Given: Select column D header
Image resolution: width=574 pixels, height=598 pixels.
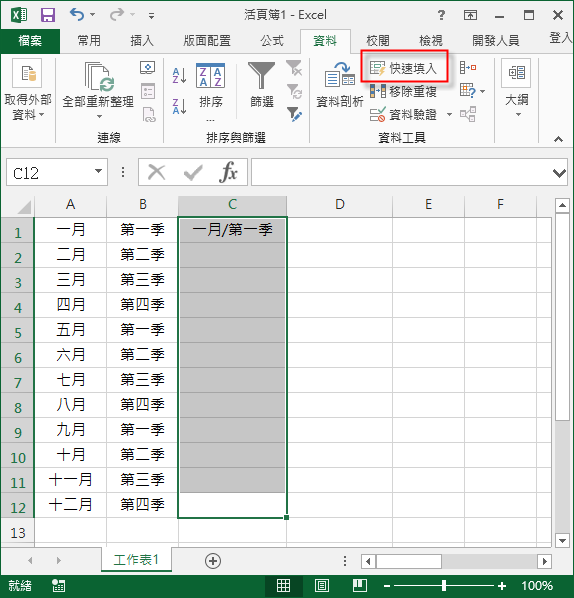Looking at the screenshot, I should [x=339, y=205].
